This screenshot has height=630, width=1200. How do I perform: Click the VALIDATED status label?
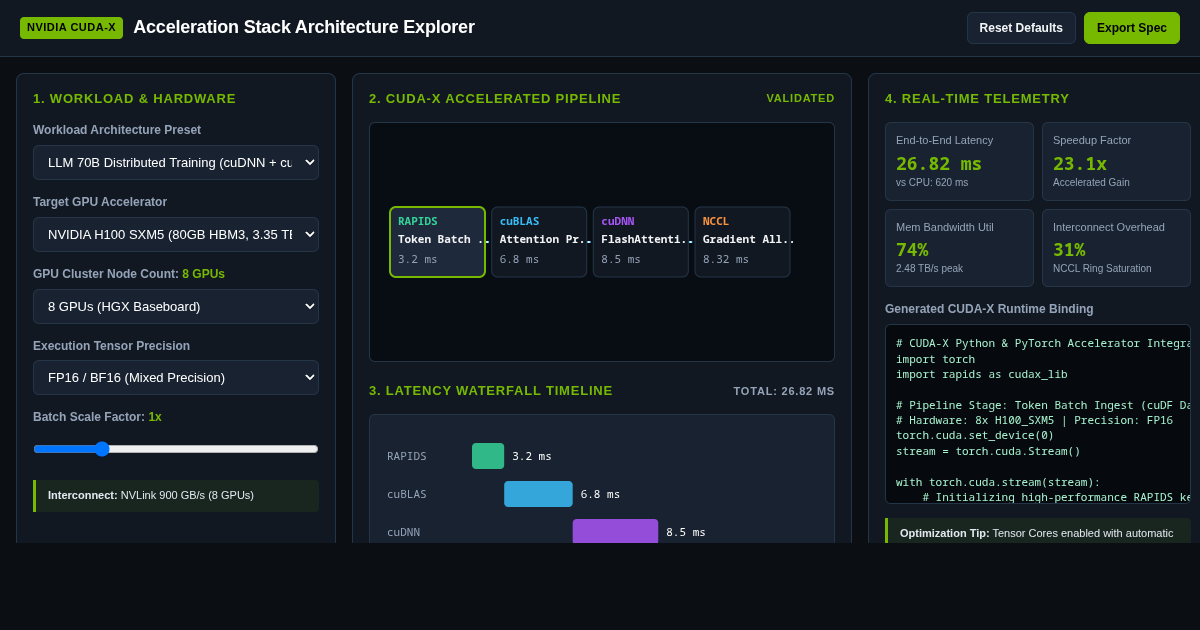point(800,98)
